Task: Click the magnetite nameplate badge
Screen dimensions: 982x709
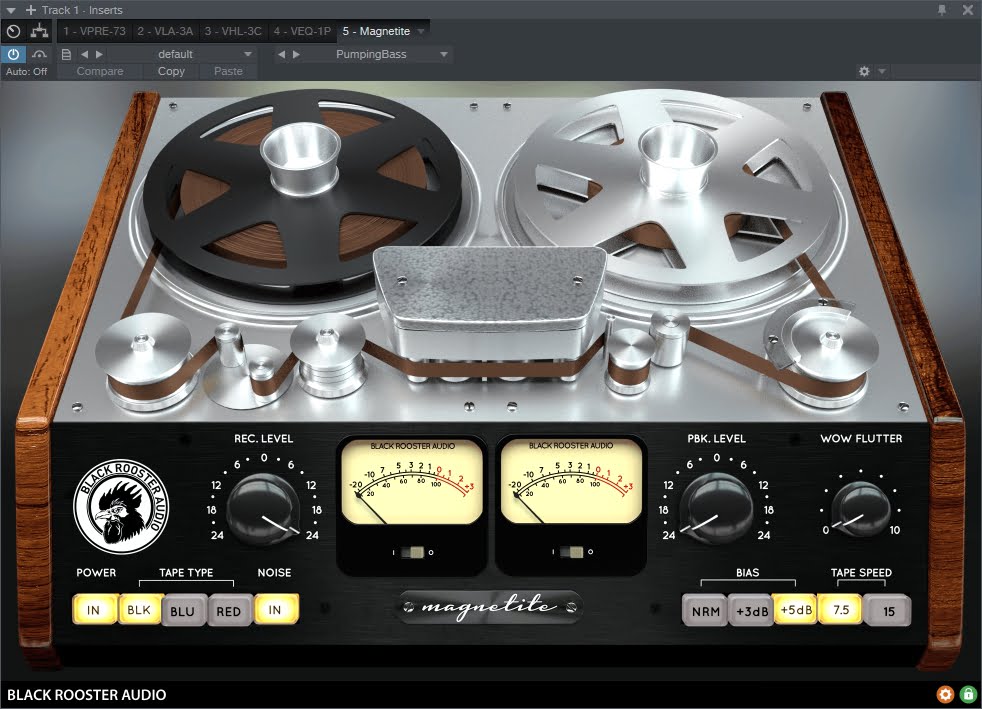Action: 490,606
